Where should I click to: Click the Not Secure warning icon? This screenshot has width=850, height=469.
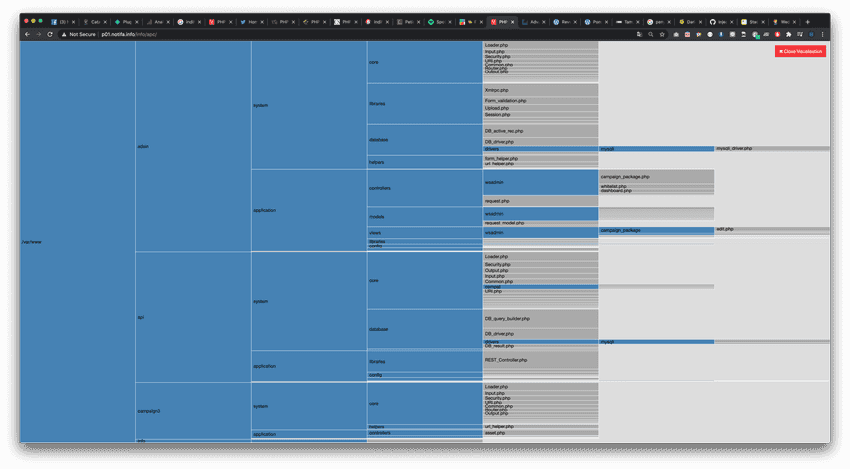tap(65, 34)
